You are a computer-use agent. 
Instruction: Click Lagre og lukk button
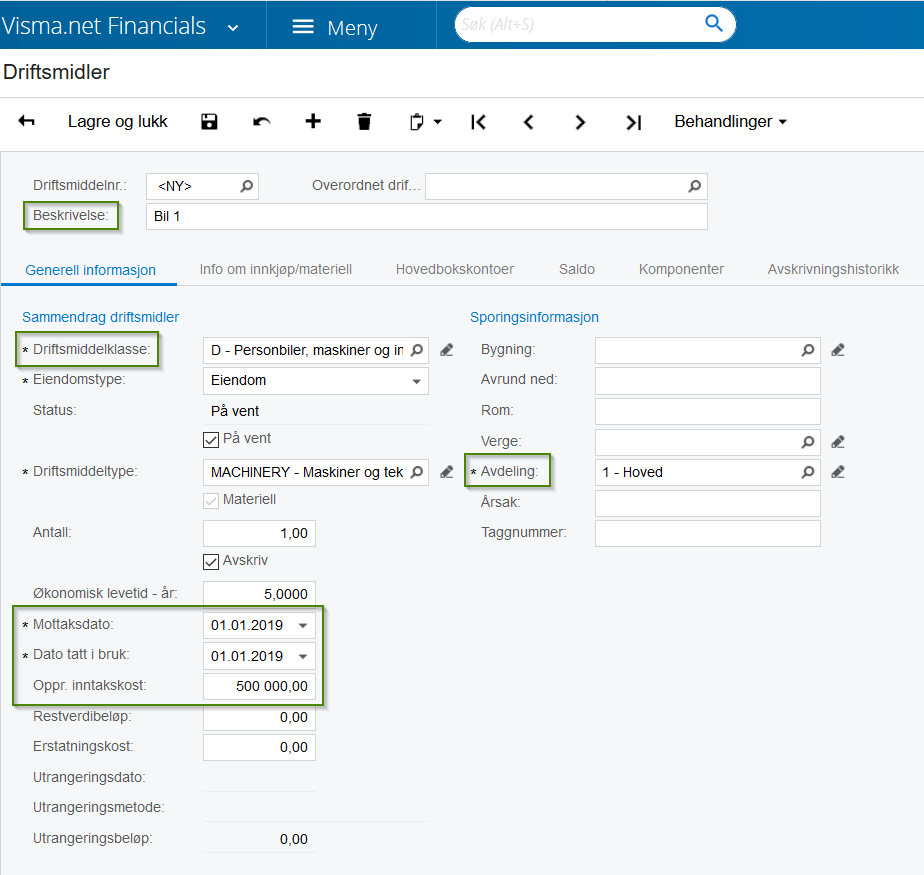coord(117,121)
